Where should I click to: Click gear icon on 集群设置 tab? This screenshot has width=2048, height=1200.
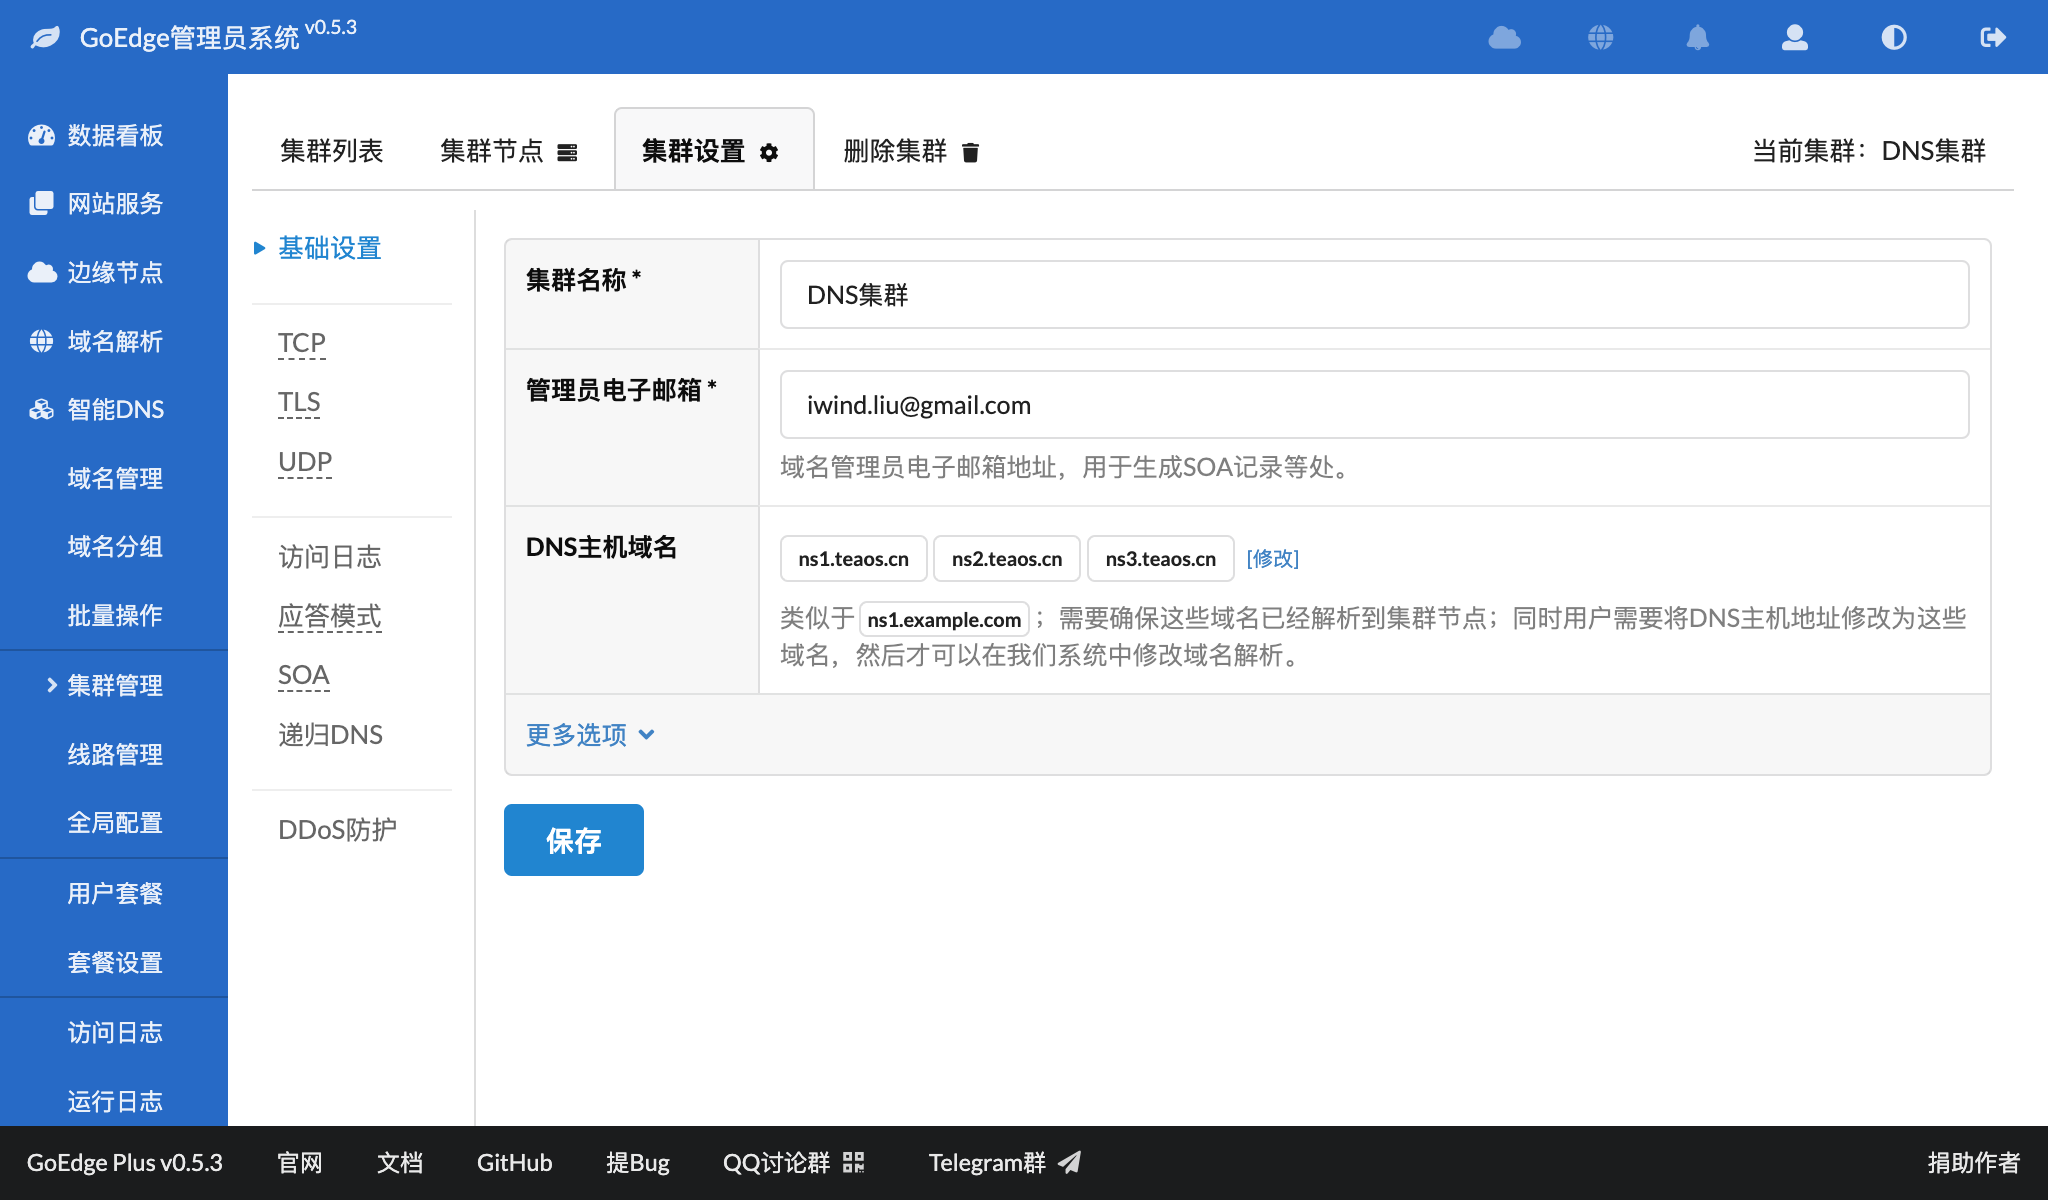(769, 152)
